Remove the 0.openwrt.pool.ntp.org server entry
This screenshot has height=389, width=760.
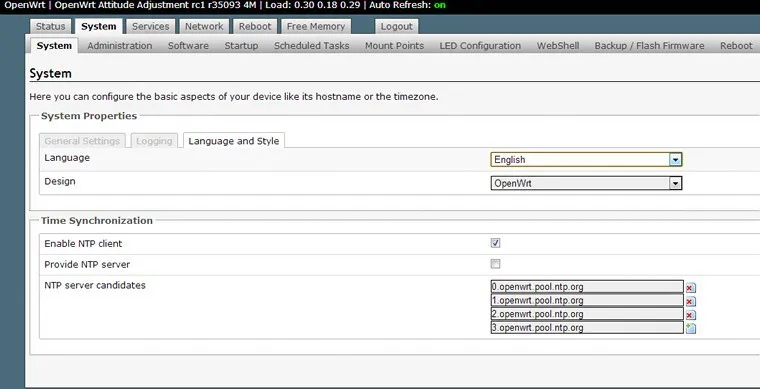[x=690, y=288]
